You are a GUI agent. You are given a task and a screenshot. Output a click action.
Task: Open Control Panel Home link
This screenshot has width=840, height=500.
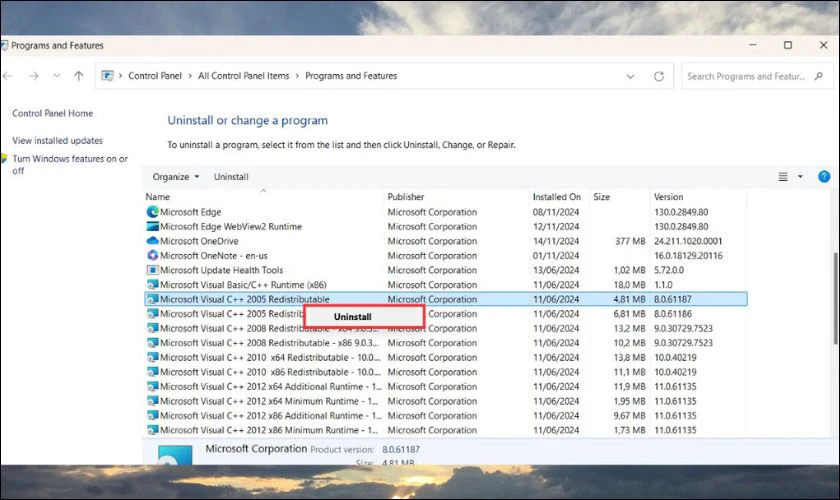(x=52, y=113)
